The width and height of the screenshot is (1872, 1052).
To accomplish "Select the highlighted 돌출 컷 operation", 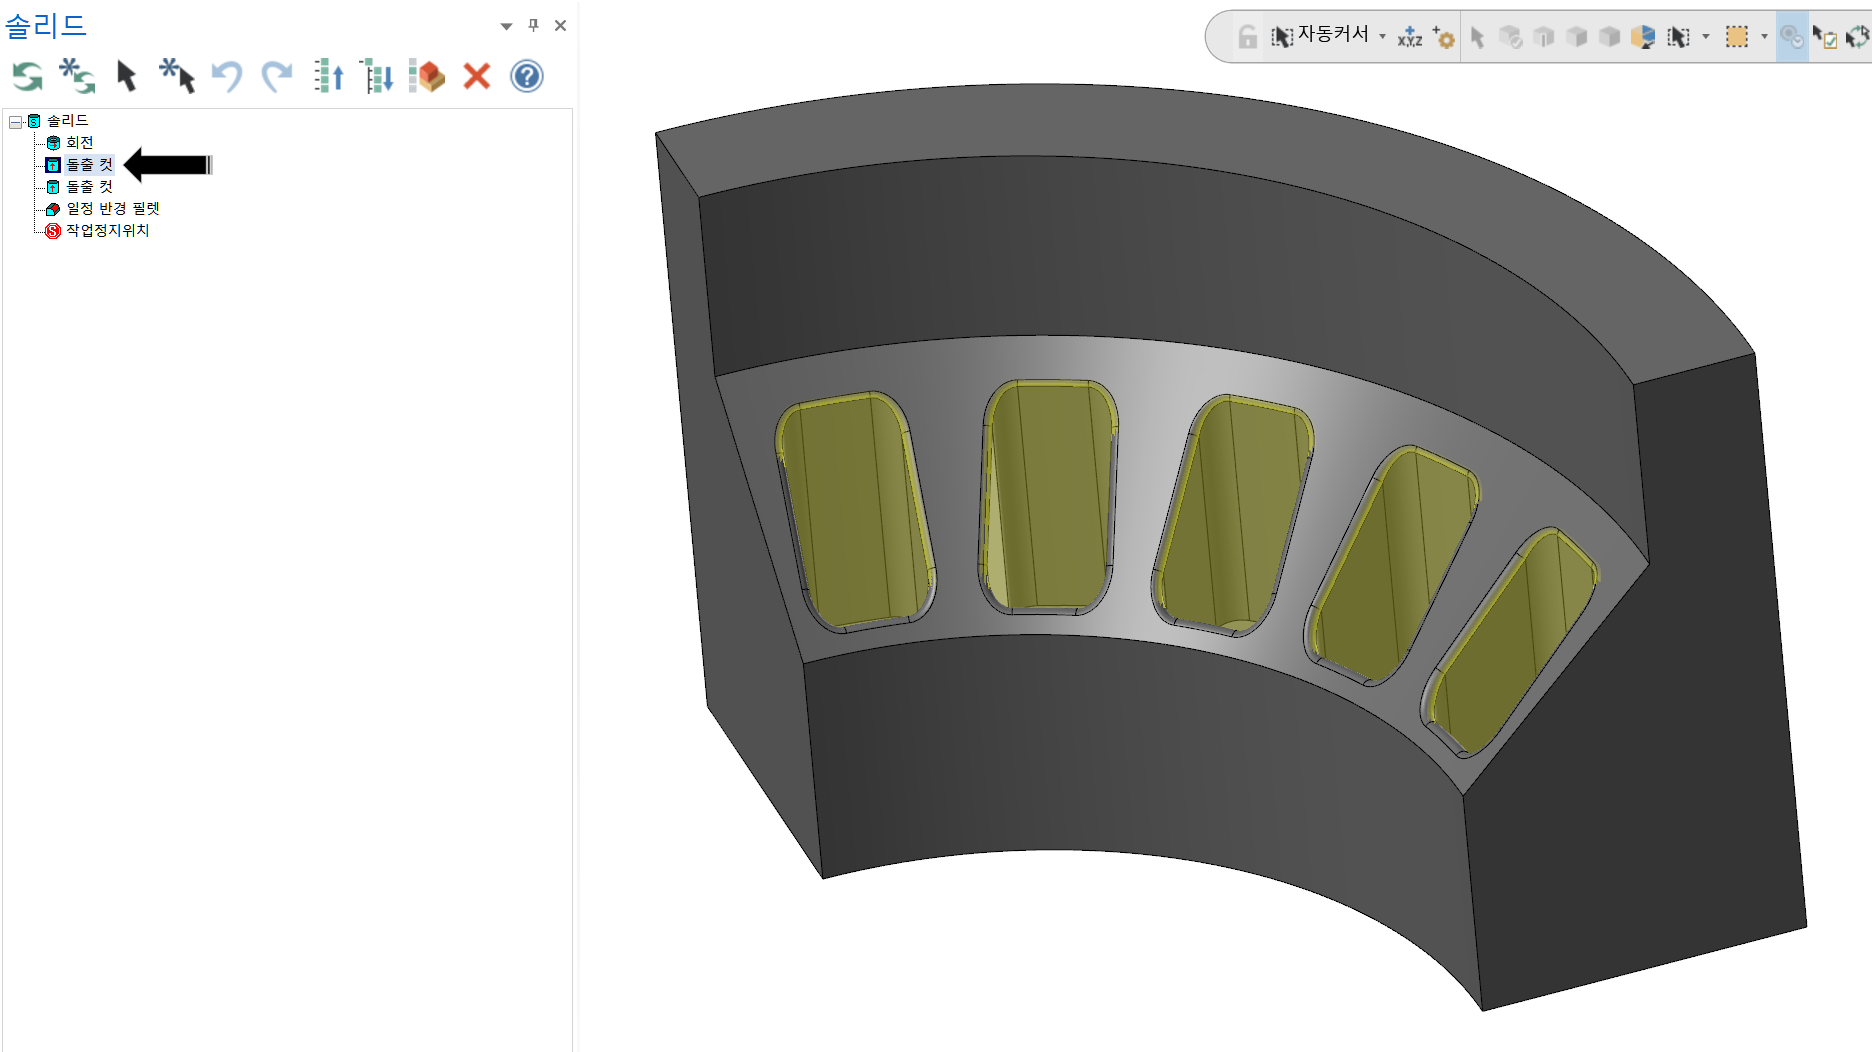I will (89, 165).
